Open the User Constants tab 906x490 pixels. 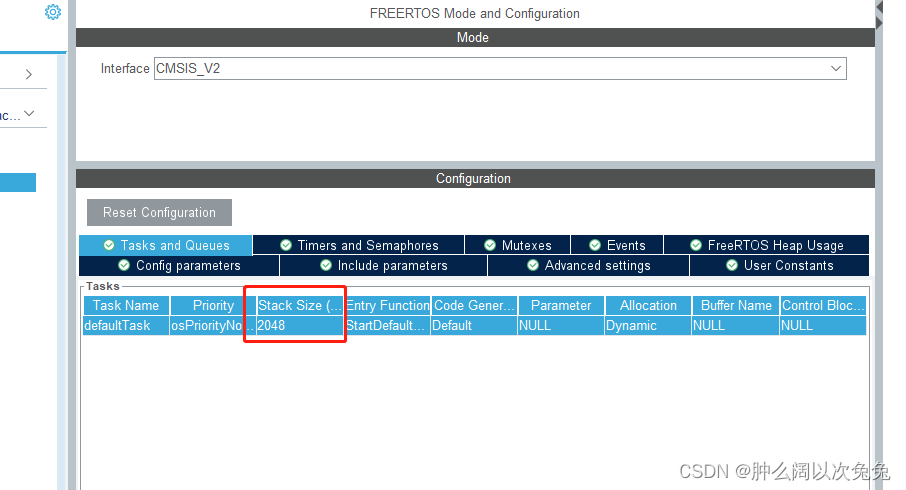(x=779, y=265)
